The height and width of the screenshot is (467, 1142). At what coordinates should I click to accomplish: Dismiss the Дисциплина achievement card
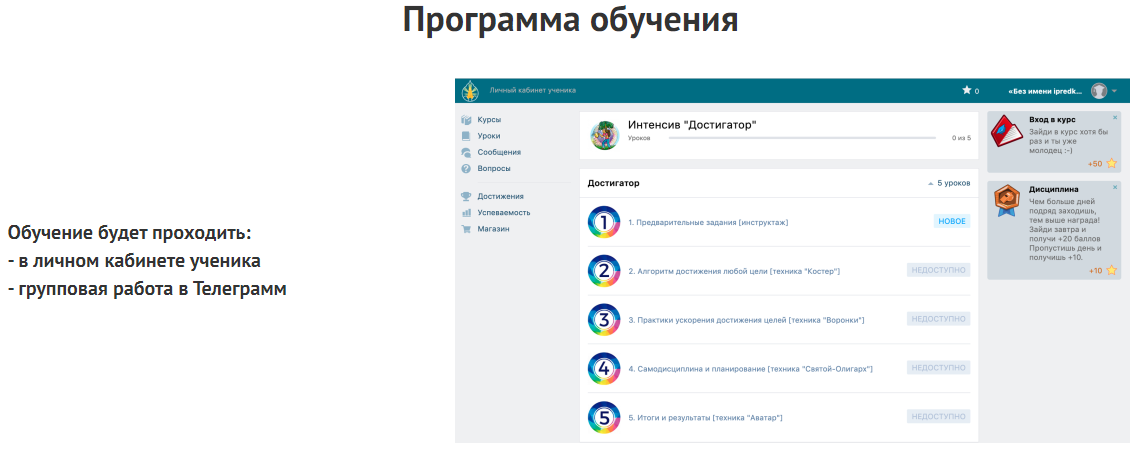coord(1115,187)
